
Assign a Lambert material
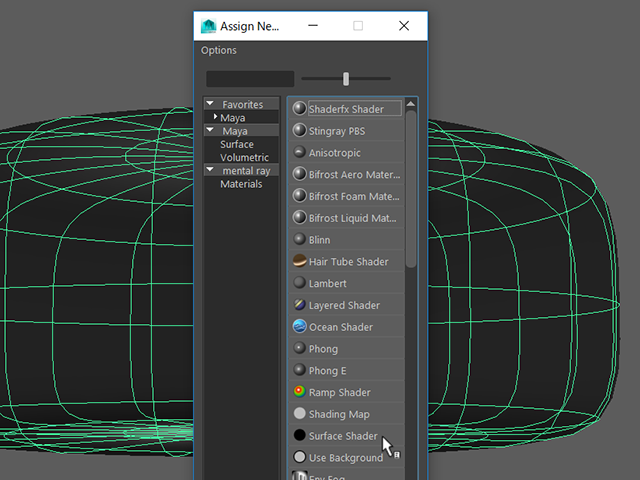click(x=347, y=283)
